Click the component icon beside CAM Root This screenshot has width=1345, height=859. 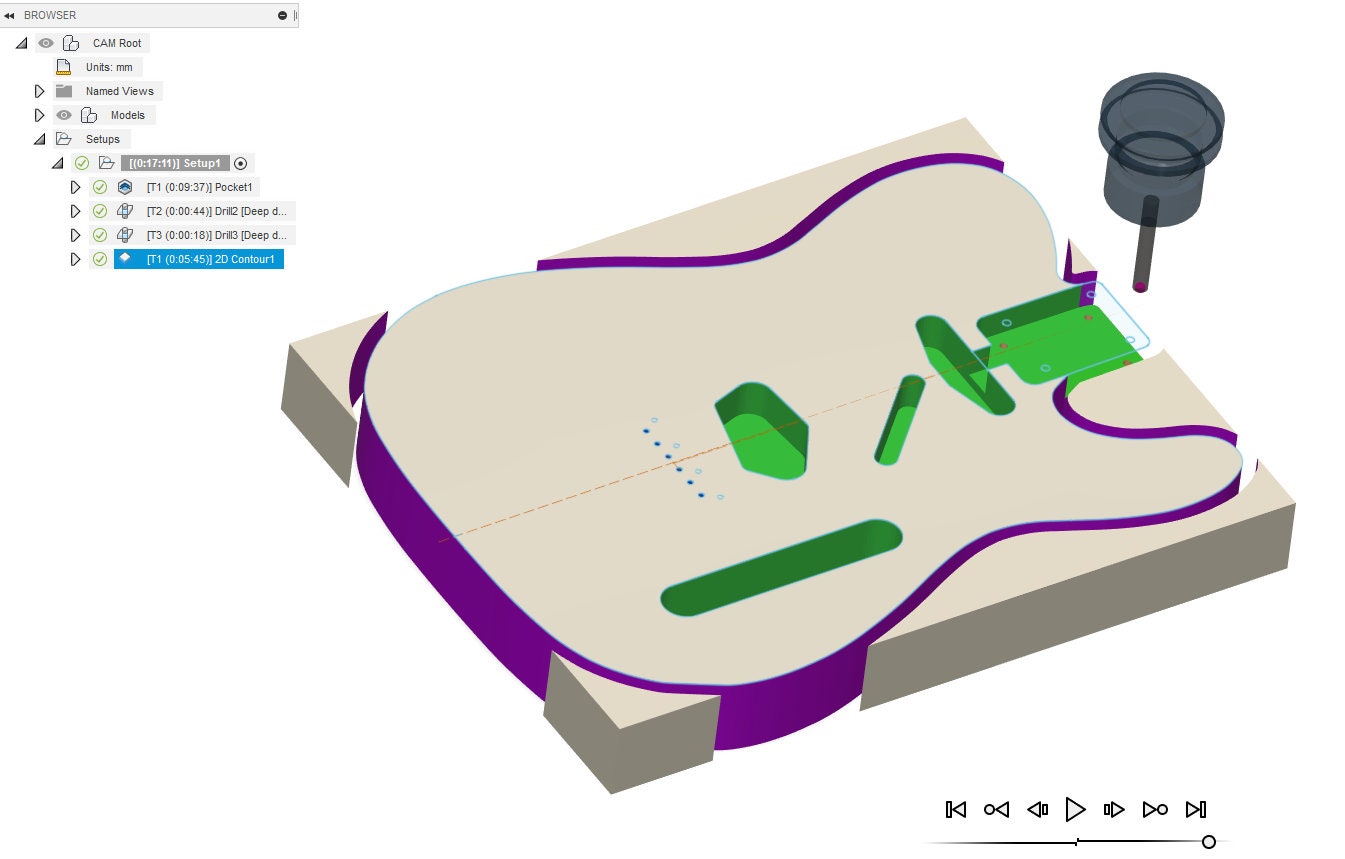click(68, 43)
